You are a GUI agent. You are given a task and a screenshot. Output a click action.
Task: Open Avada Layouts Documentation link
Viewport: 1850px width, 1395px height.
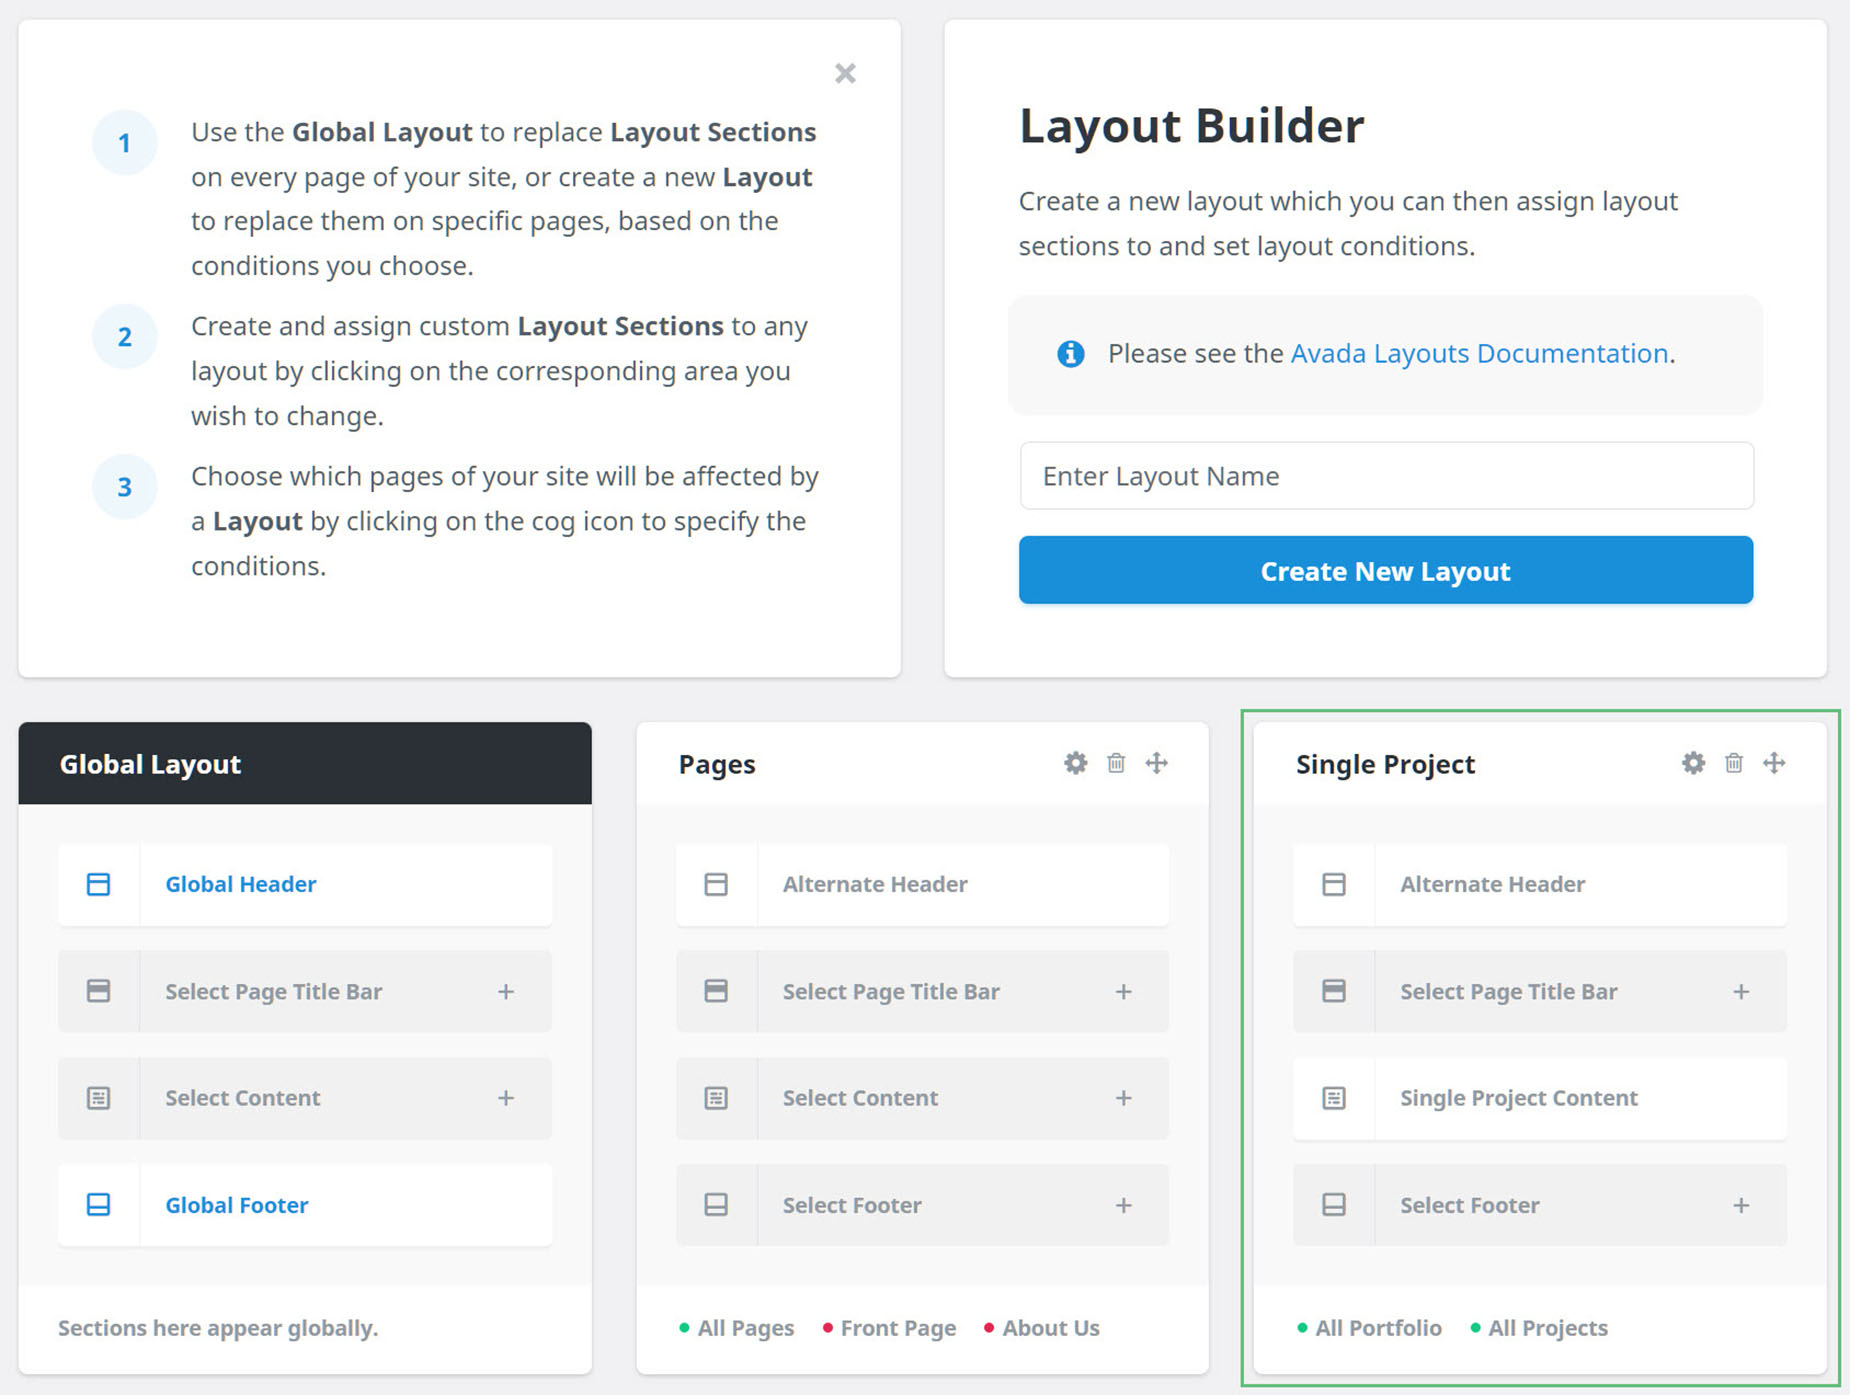pos(1479,353)
